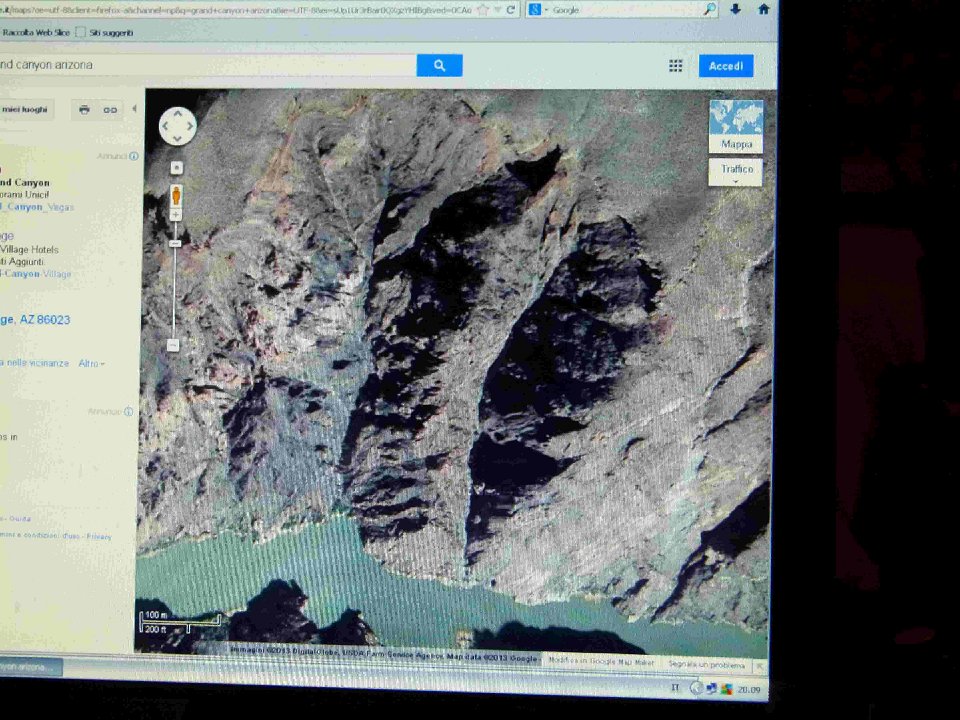Click the Accedi sign-in button
Image resolution: width=960 pixels, height=720 pixels.
726,66
